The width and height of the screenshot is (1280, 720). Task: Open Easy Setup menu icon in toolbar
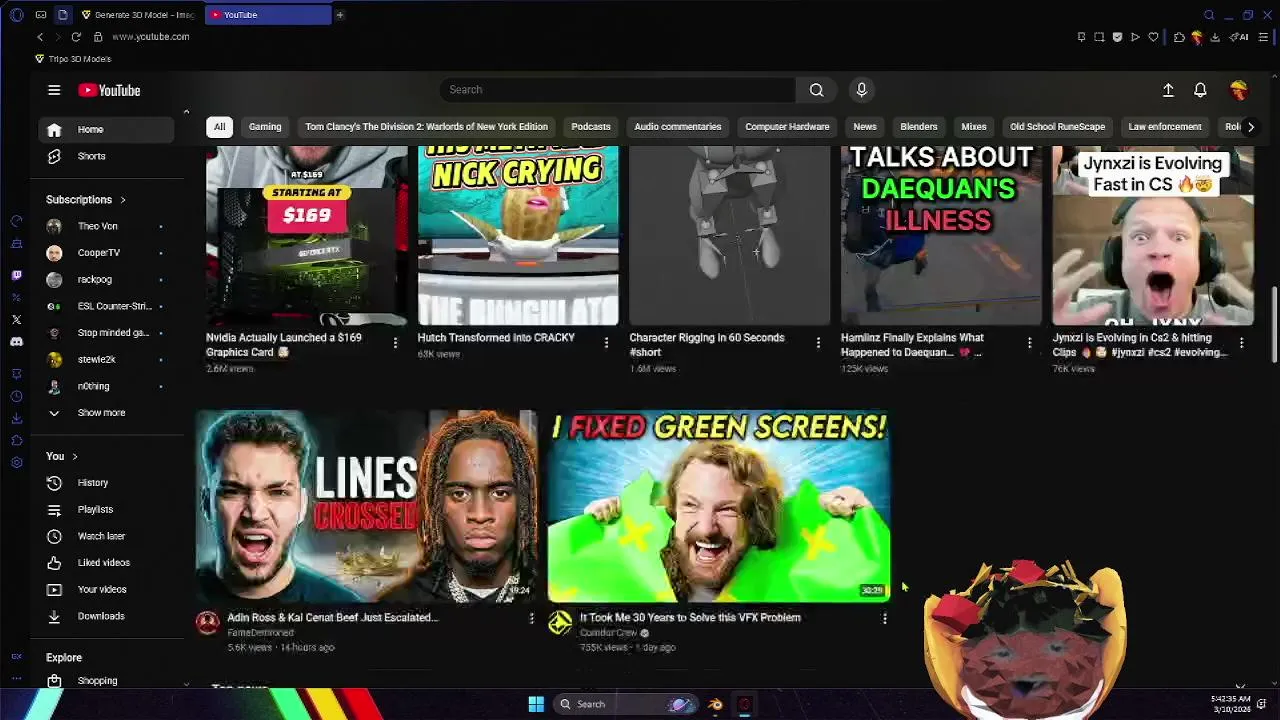click(x=1264, y=37)
